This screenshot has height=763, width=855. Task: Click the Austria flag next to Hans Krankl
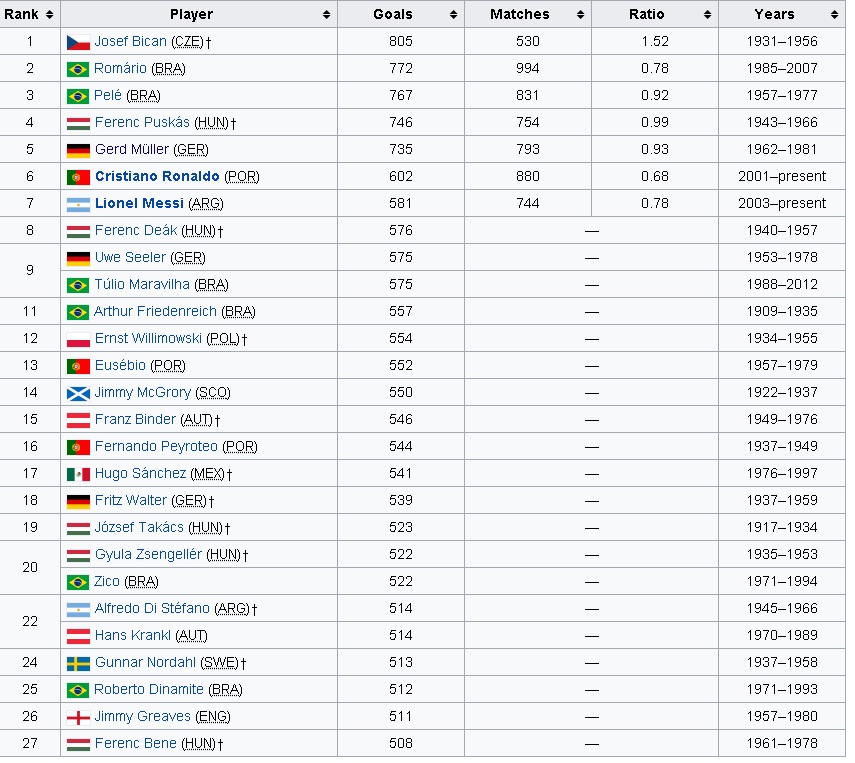coord(78,636)
